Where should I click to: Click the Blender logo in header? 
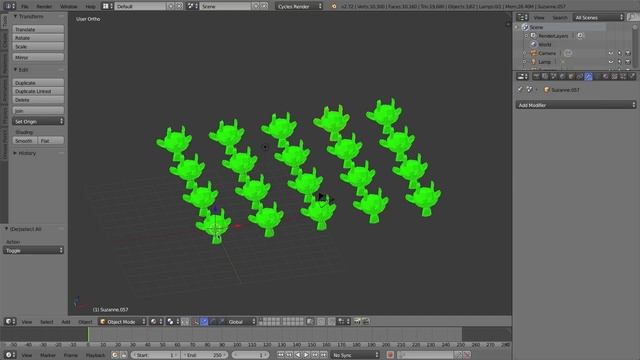pyautogui.click(x=334, y=6)
